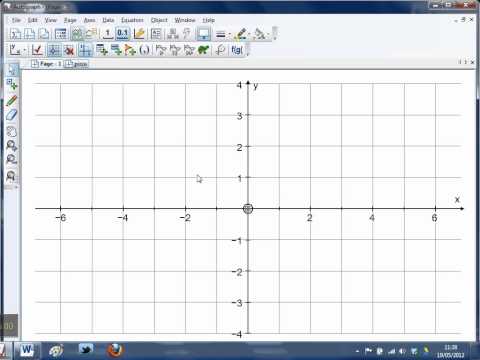The width and height of the screenshot is (480, 360).
Task: Click the first slow plot flag icon
Action: pos(161,50)
